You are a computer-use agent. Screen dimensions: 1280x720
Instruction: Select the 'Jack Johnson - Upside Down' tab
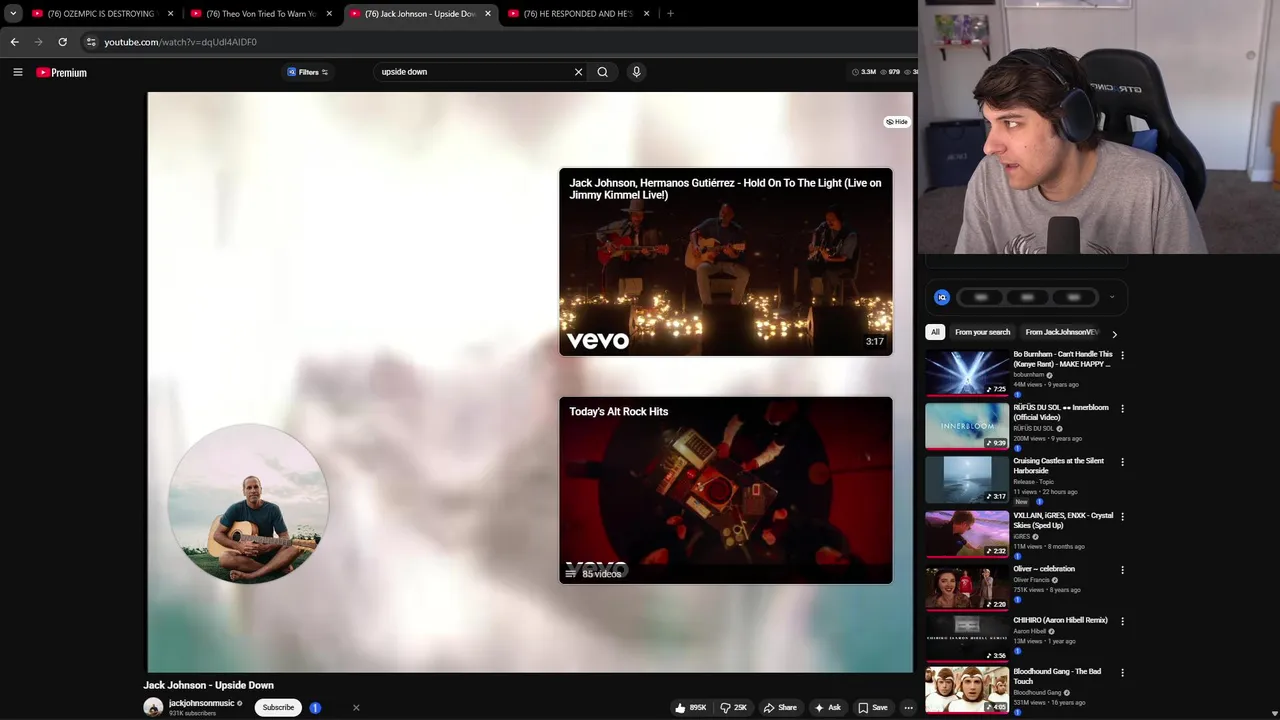(420, 14)
